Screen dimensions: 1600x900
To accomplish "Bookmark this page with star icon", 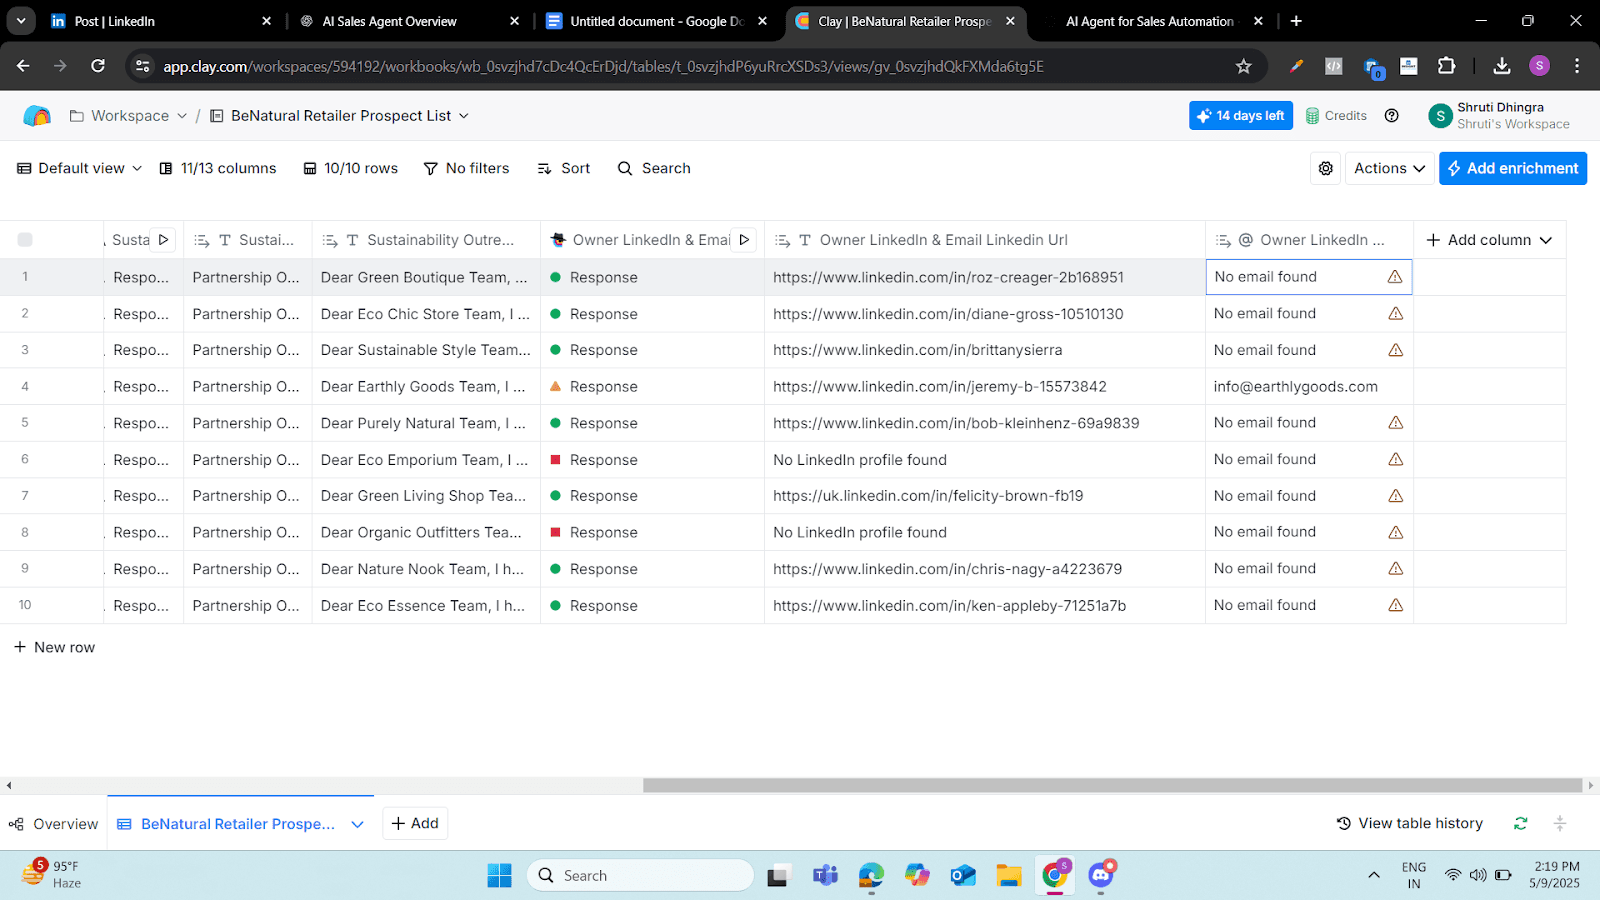I will tap(1243, 66).
